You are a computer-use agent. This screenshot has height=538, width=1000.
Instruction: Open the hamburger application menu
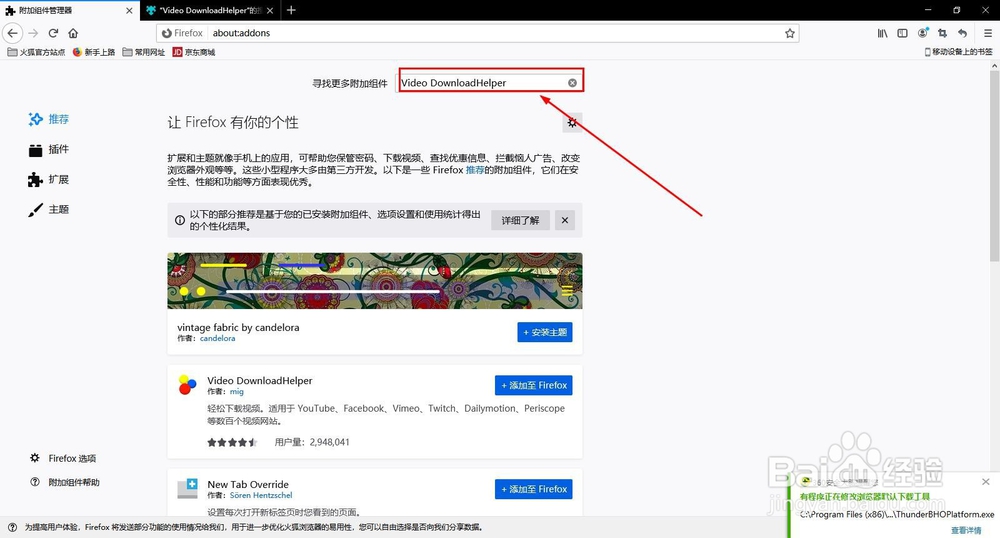click(987, 33)
